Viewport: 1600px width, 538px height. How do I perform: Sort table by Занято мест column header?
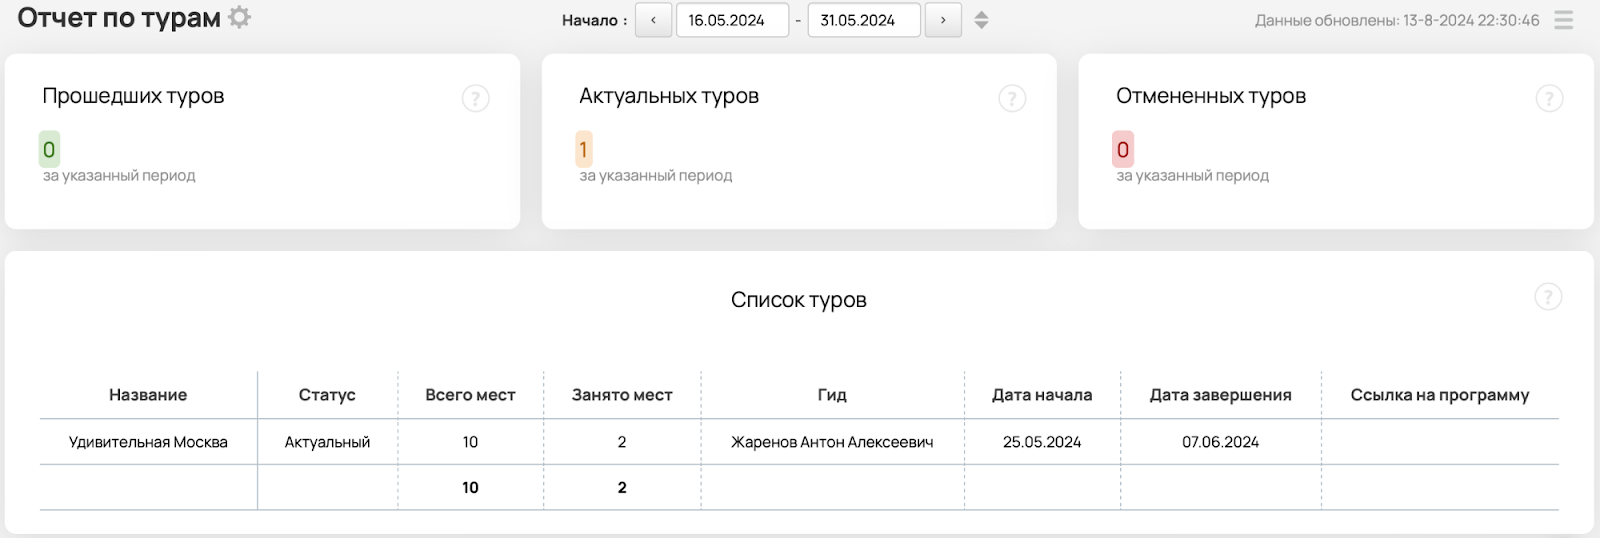622,395
